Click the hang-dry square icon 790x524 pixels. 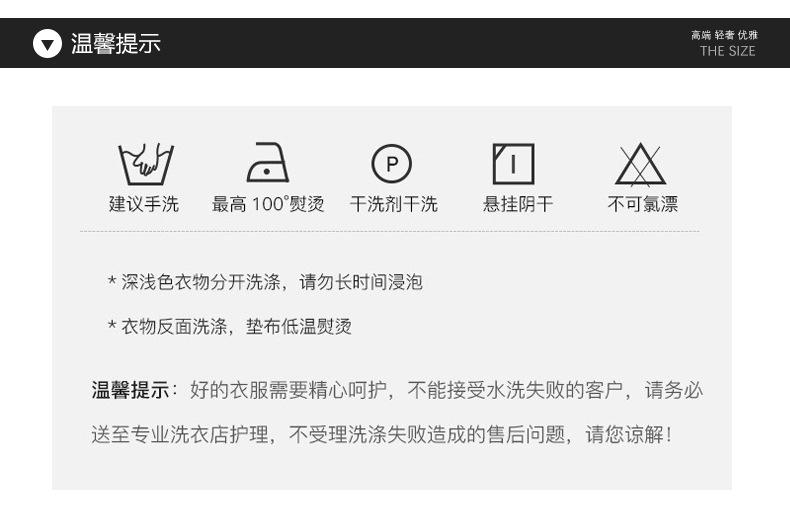click(513, 164)
